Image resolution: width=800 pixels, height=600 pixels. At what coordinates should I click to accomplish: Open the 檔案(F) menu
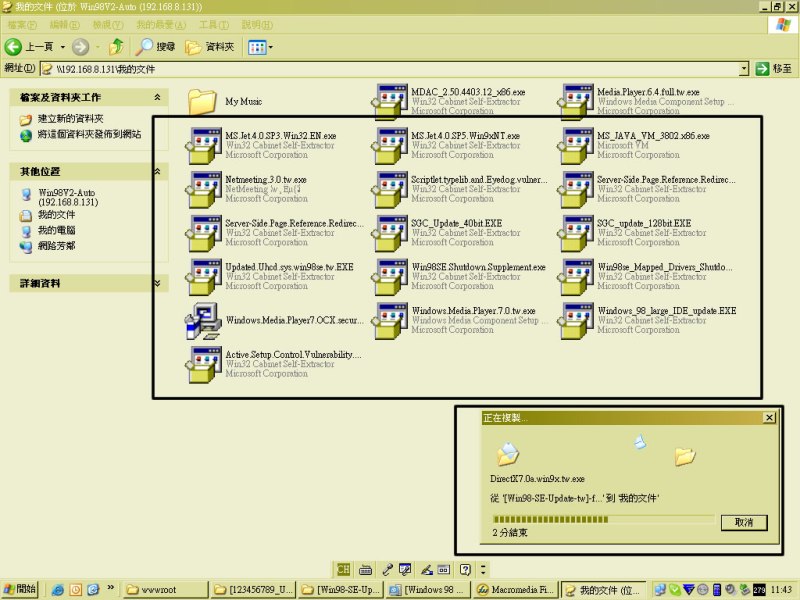[21, 24]
